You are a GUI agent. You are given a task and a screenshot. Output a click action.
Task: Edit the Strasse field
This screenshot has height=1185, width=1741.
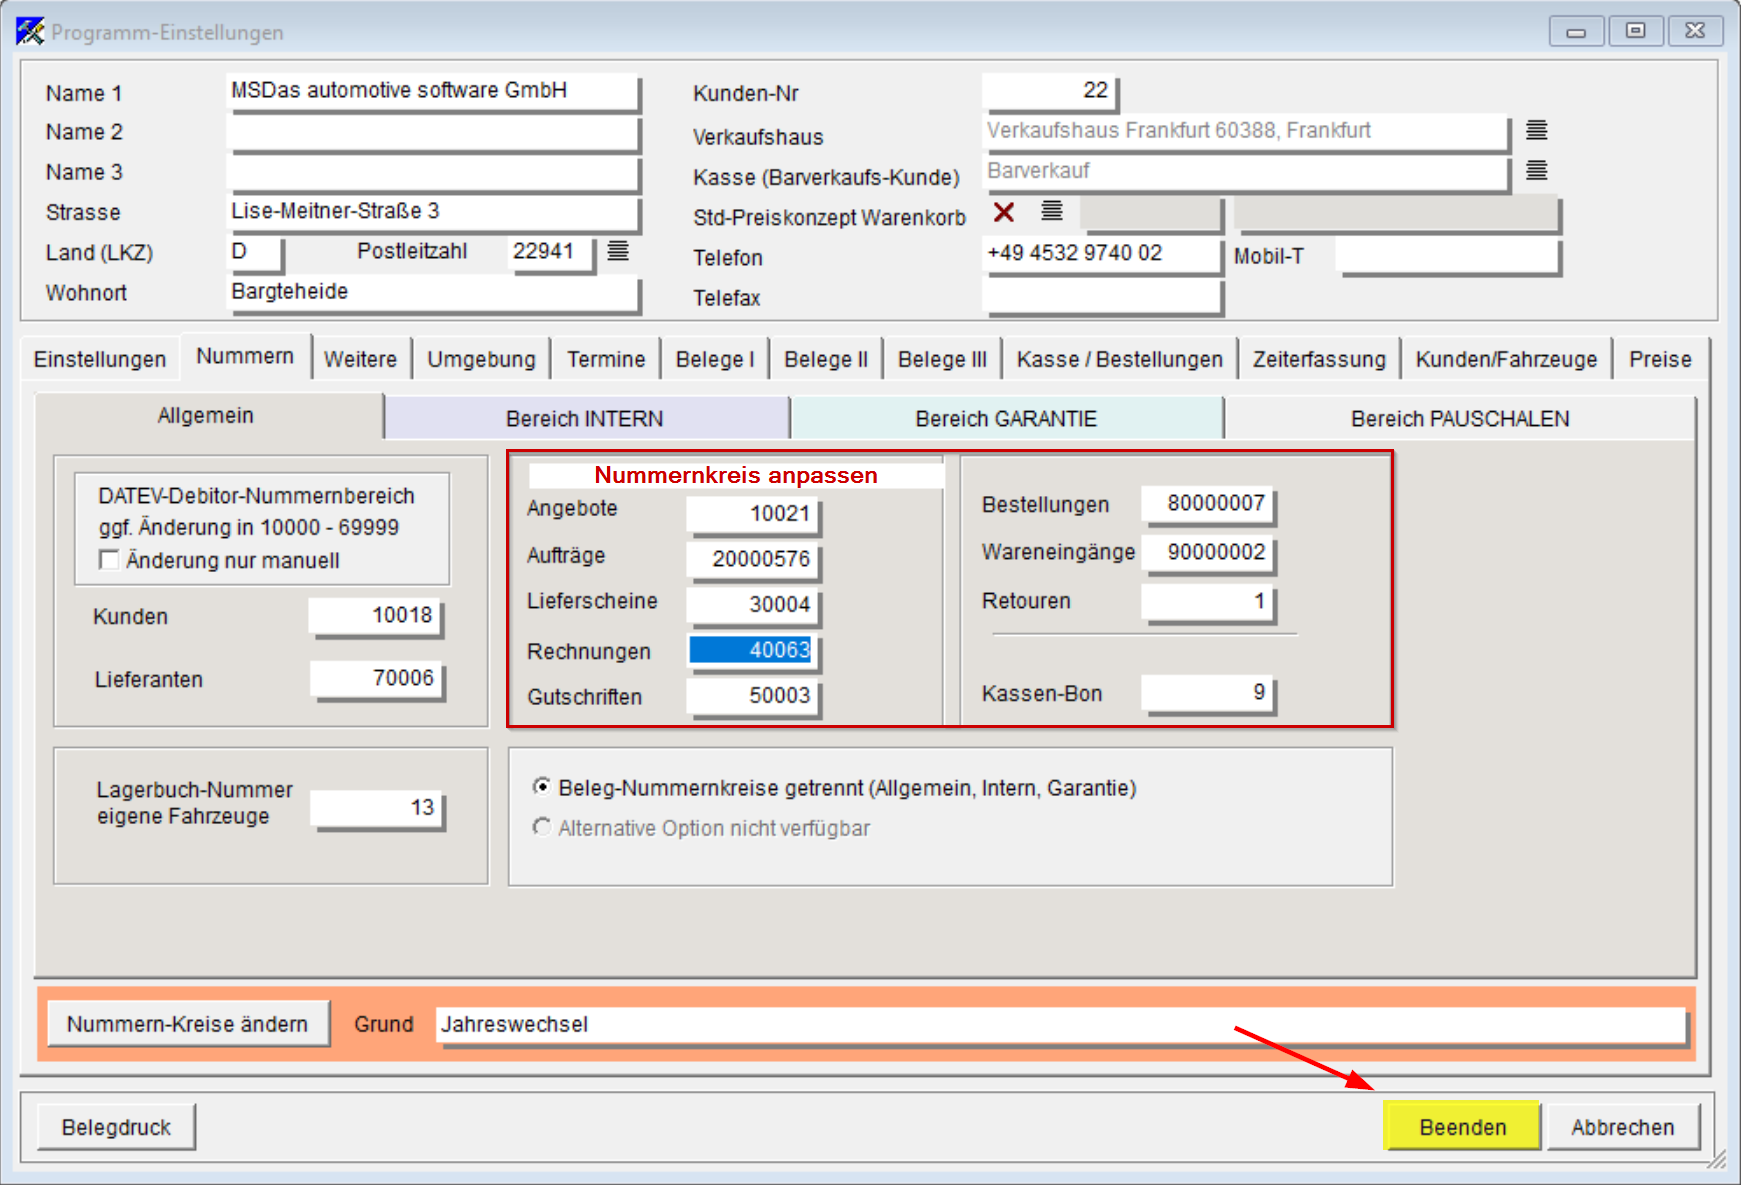(x=433, y=212)
